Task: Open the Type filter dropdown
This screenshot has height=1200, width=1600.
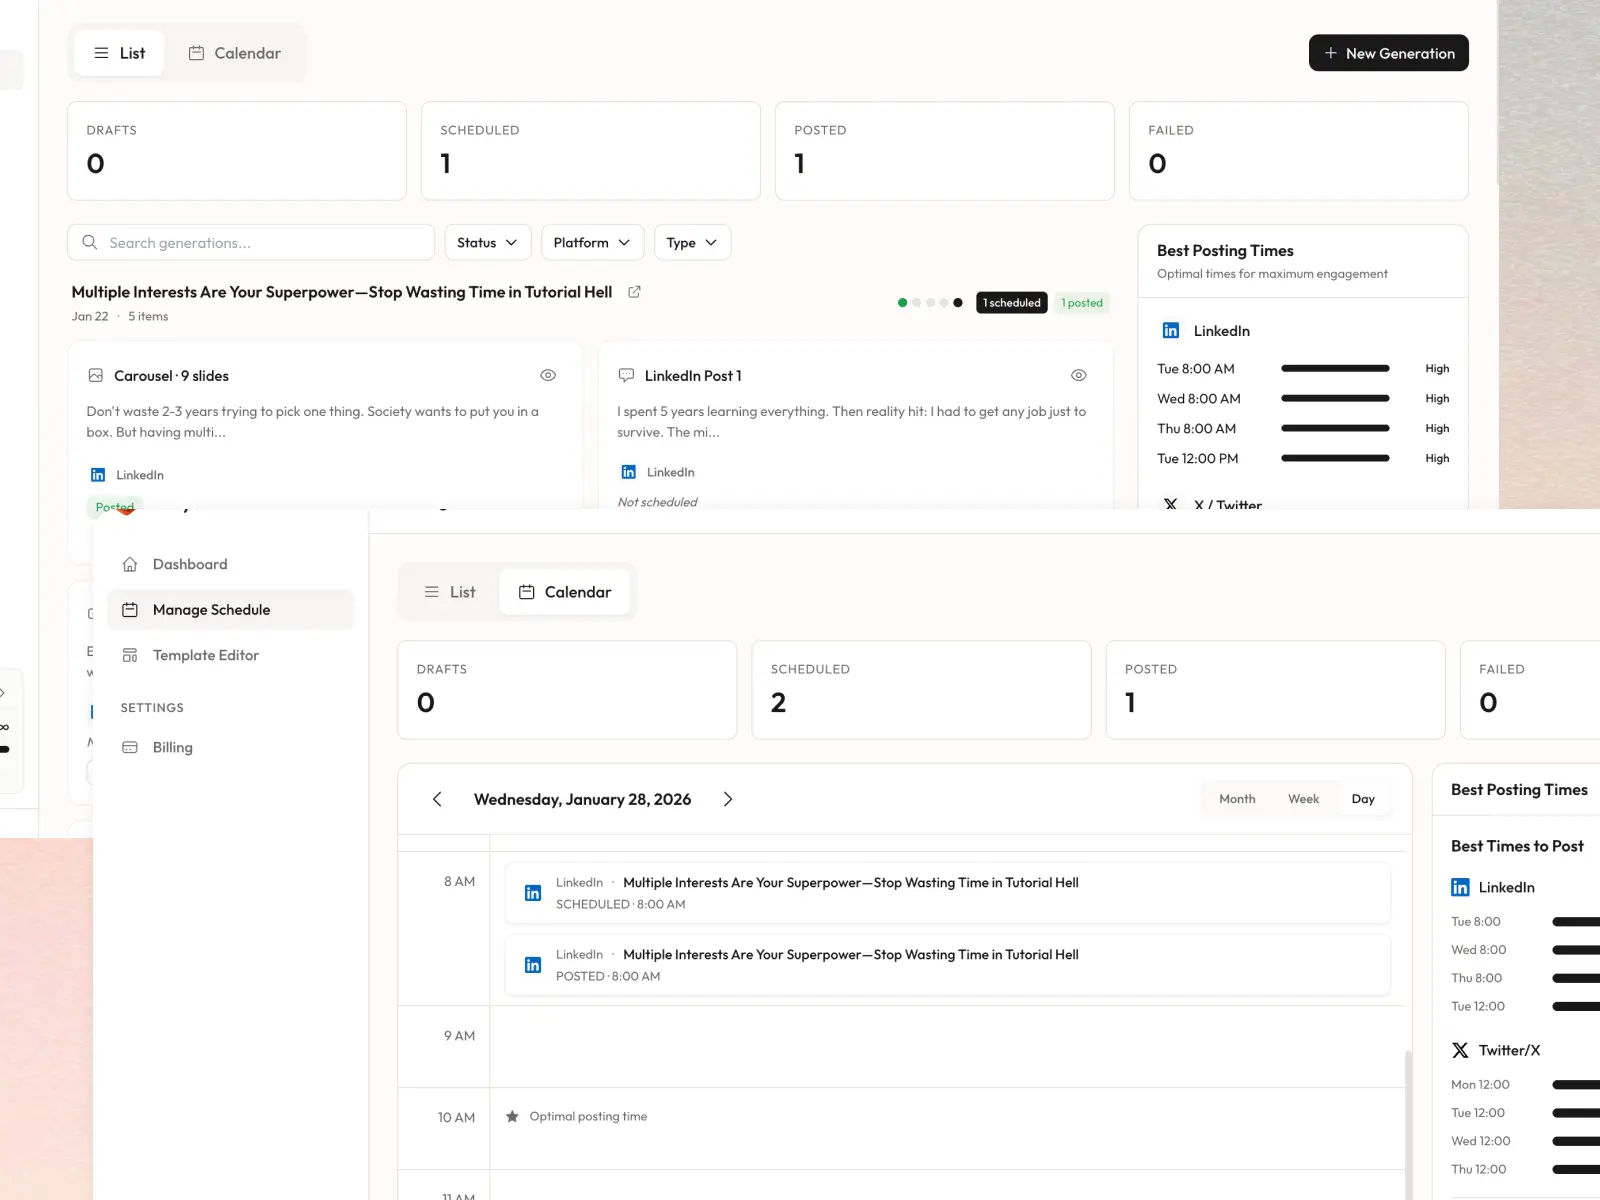Action: [692, 242]
